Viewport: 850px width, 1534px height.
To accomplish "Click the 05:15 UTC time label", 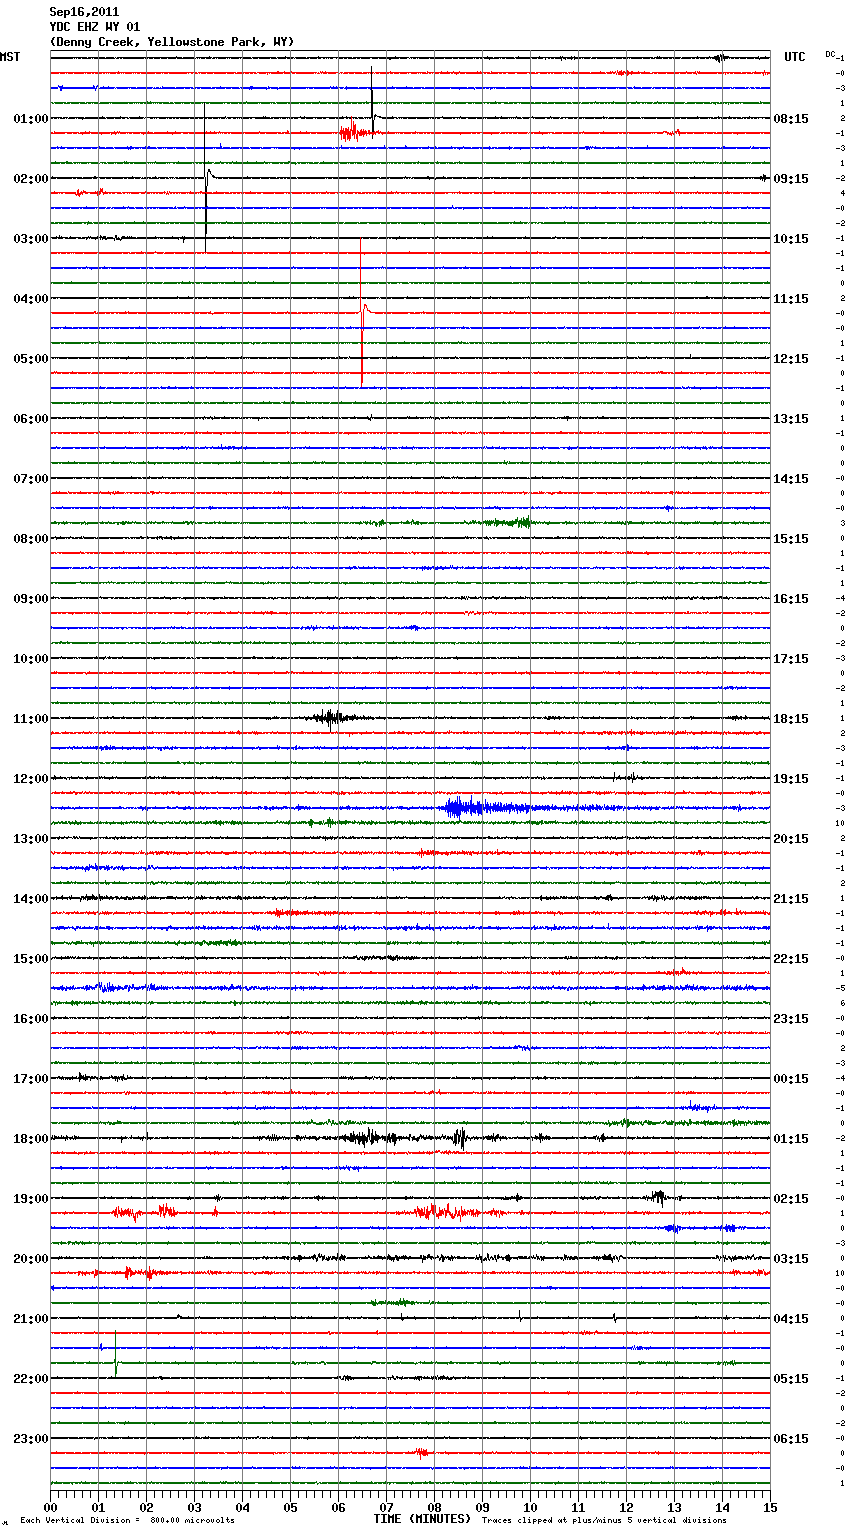I will [x=791, y=1379].
